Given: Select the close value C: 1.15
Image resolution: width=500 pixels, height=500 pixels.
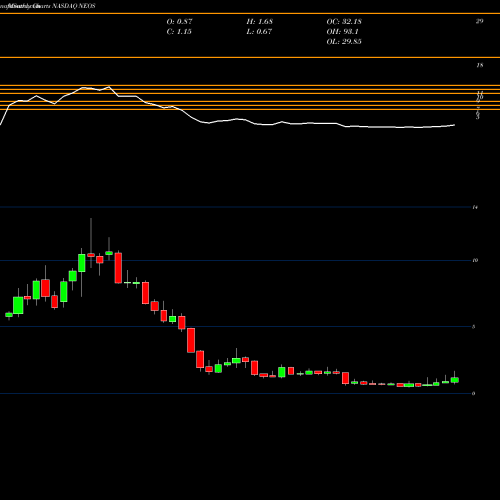Looking at the screenshot, I should [179, 32].
